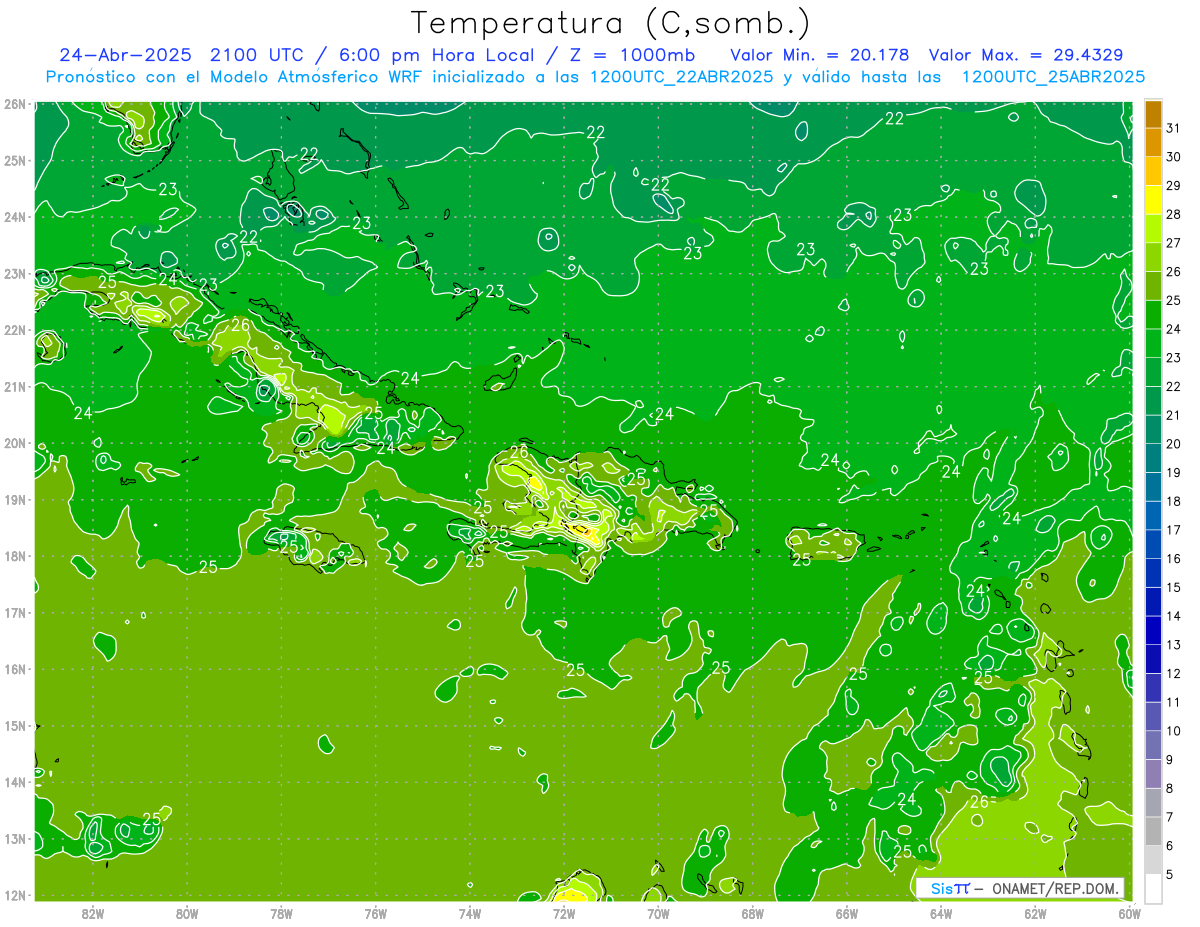1200x927 pixels.
Task: Select the '62W' longitude axis label
Action: click(1035, 913)
